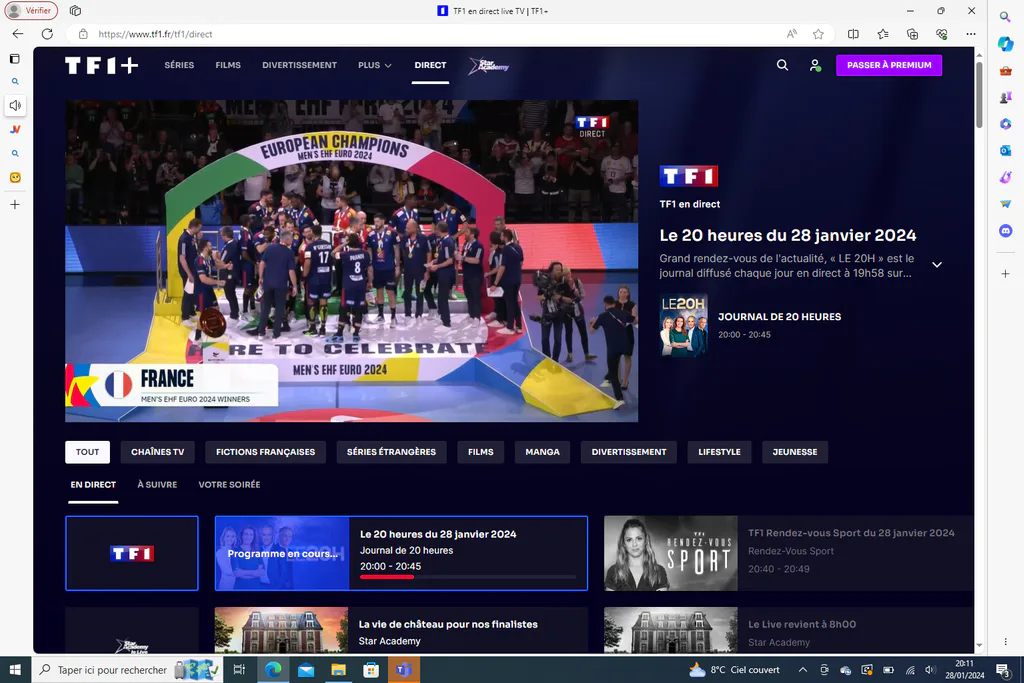Click the browser address bar URL
This screenshot has height=683, width=1024.
155,34
